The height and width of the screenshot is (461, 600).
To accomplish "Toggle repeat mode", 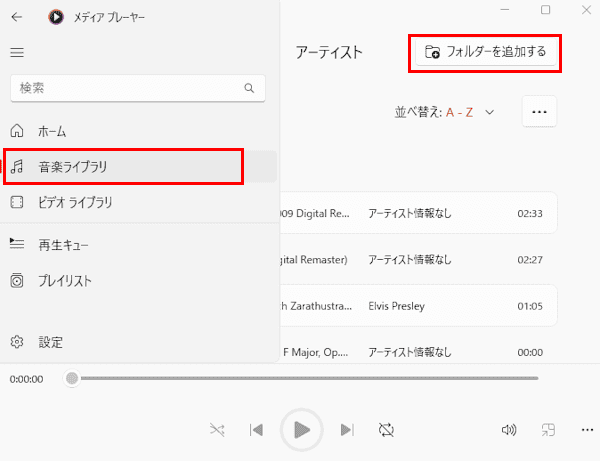I will [x=386, y=430].
